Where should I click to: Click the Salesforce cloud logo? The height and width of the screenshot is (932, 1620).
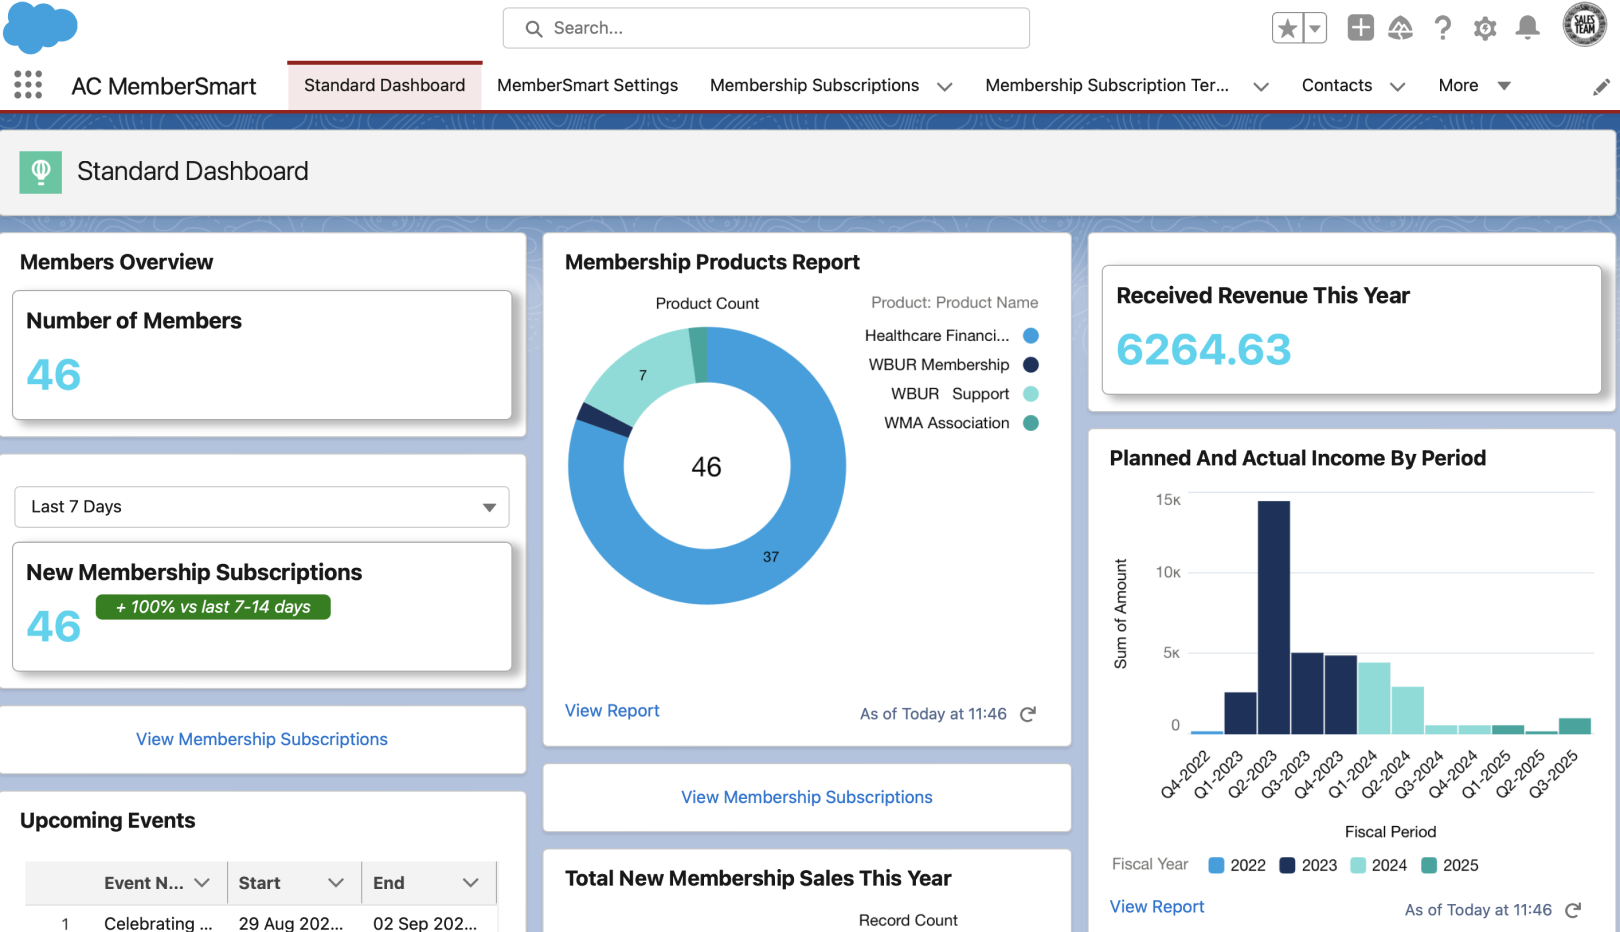(x=40, y=27)
